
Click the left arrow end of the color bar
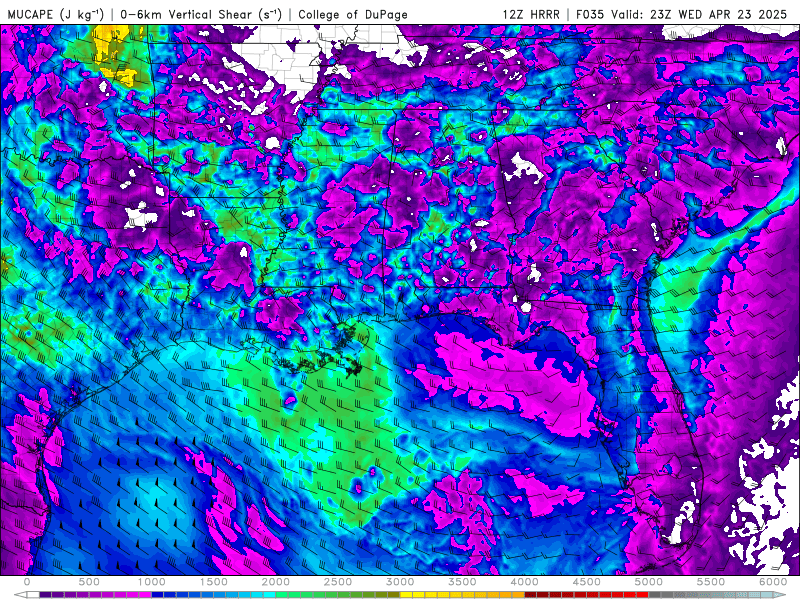pos(20,595)
